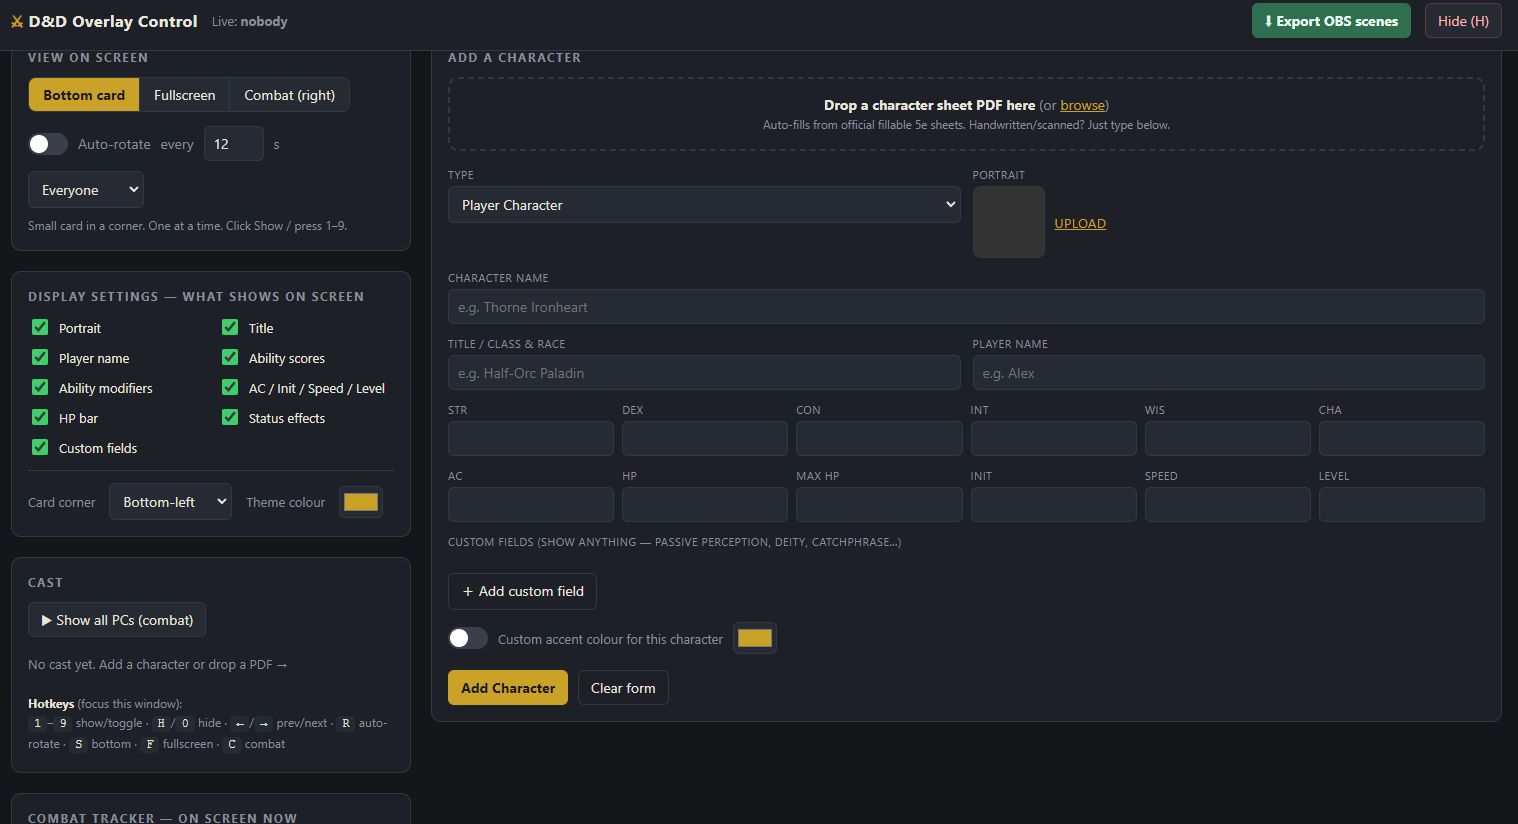Click the Clear form button
Screen dimensions: 1518x824
pos(623,688)
